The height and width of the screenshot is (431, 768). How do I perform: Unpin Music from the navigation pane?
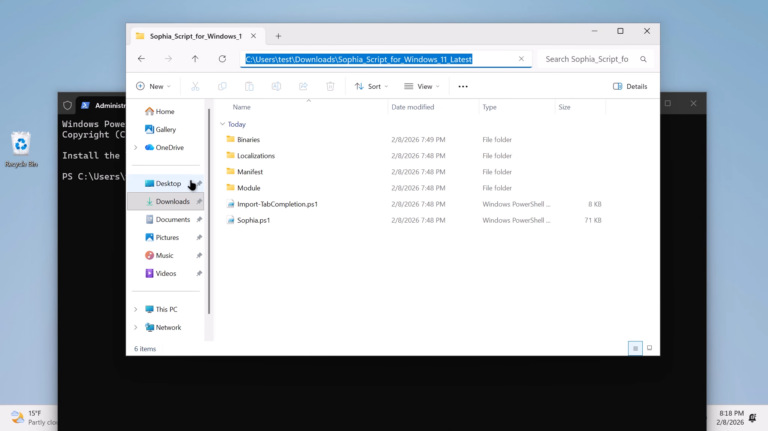point(199,256)
